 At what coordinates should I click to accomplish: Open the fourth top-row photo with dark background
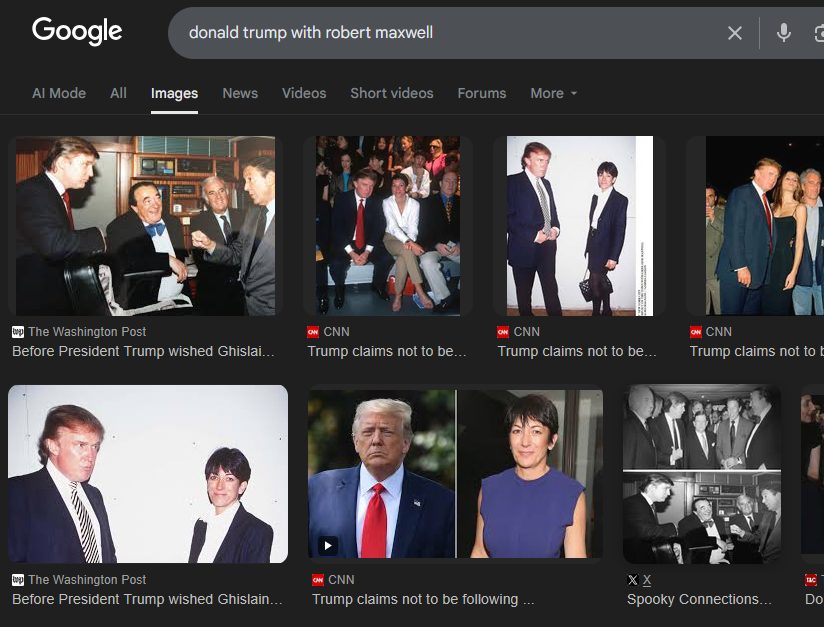(765, 226)
